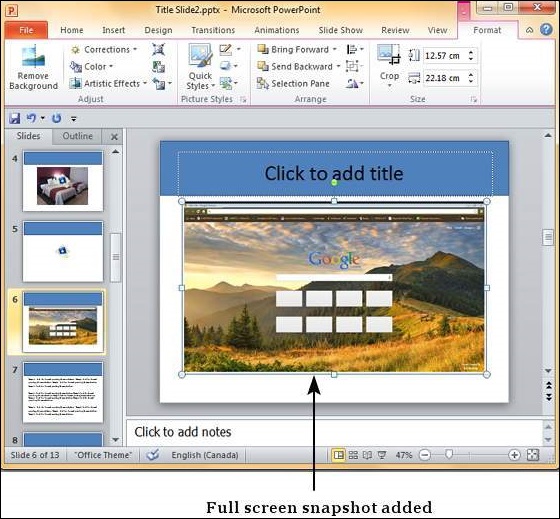The width and height of the screenshot is (560, 519).
Task: Click the shape height field 12.57 cm
Action: point(444,56)
